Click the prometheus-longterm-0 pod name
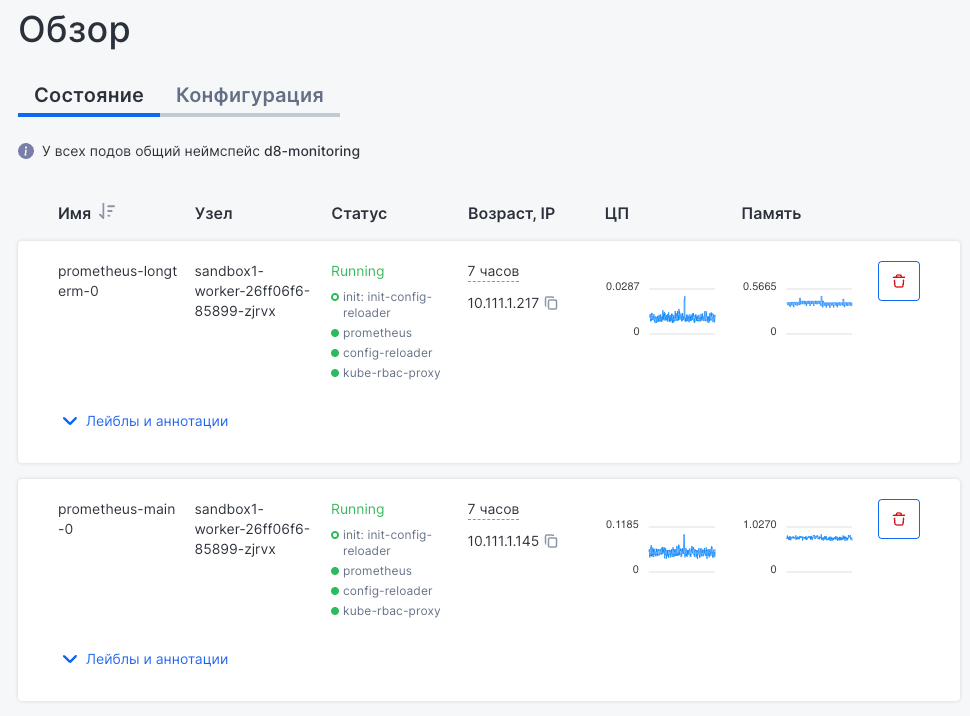 click(x=116, y=281)
